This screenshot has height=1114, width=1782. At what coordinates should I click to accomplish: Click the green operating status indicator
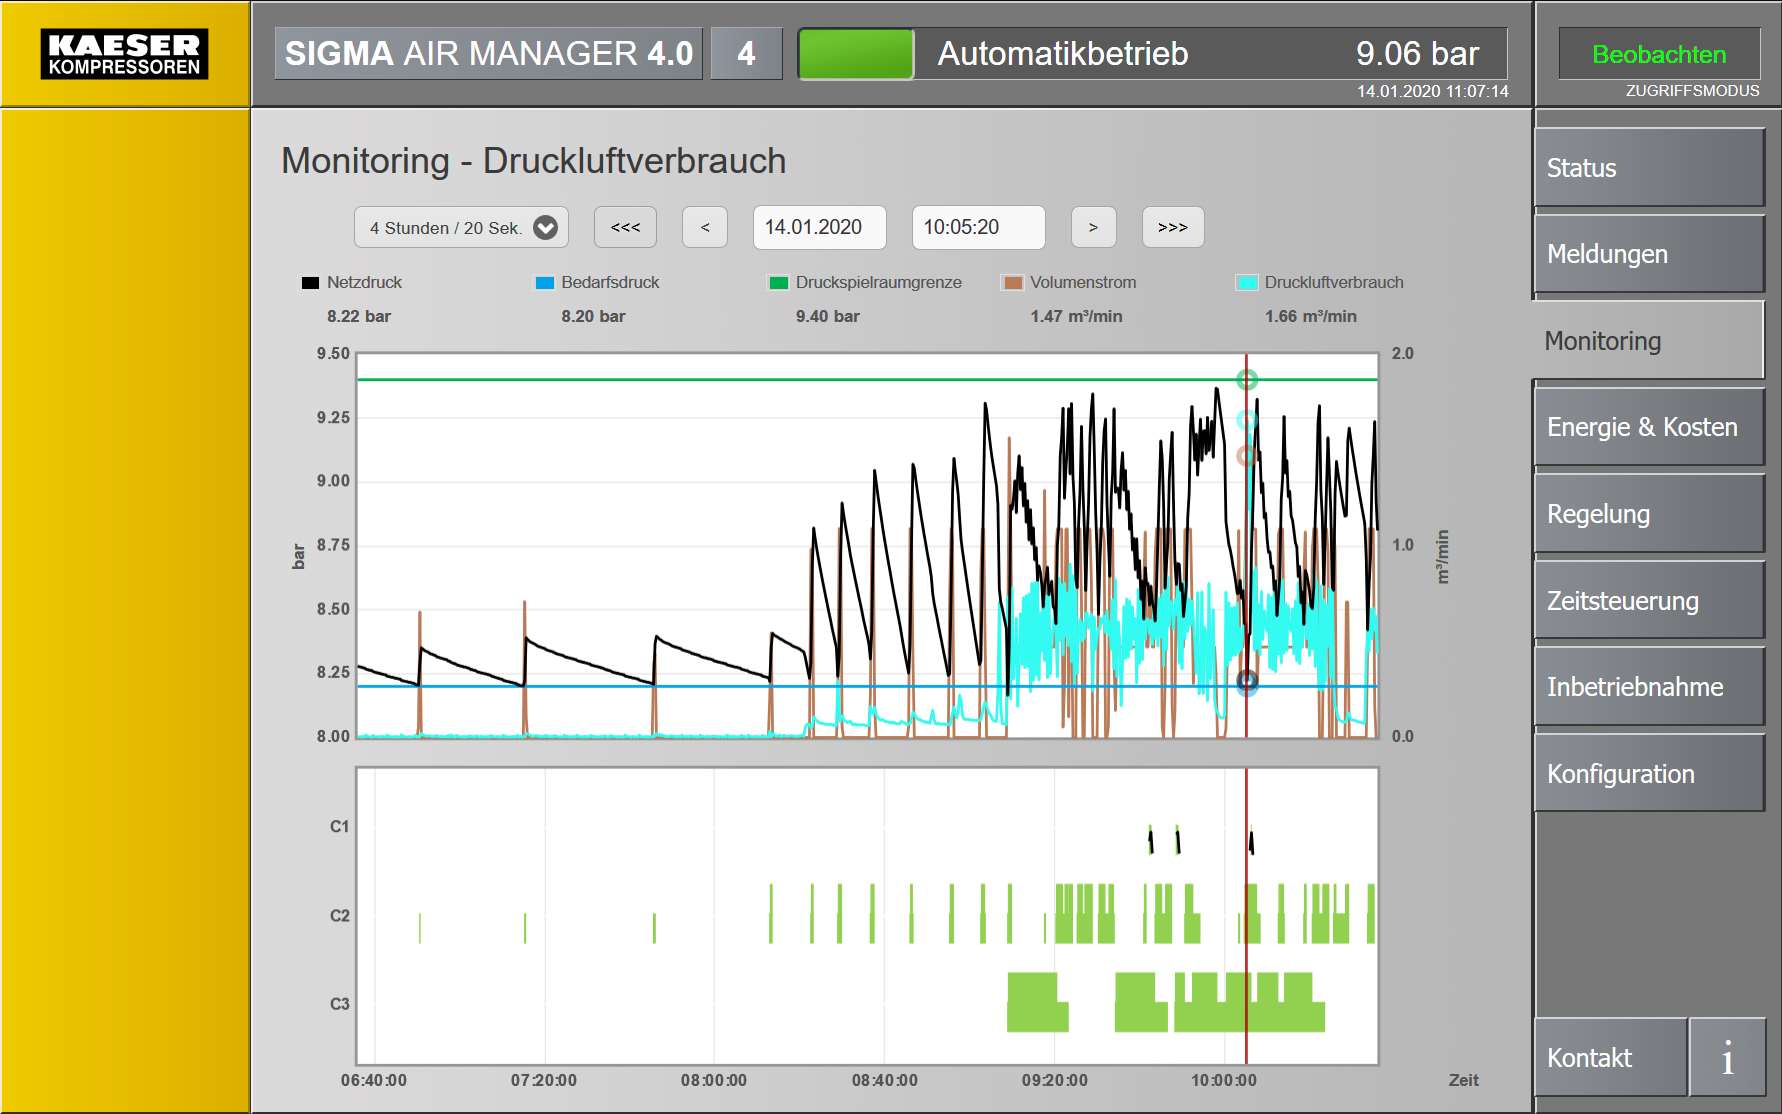[x=856, y=54]
